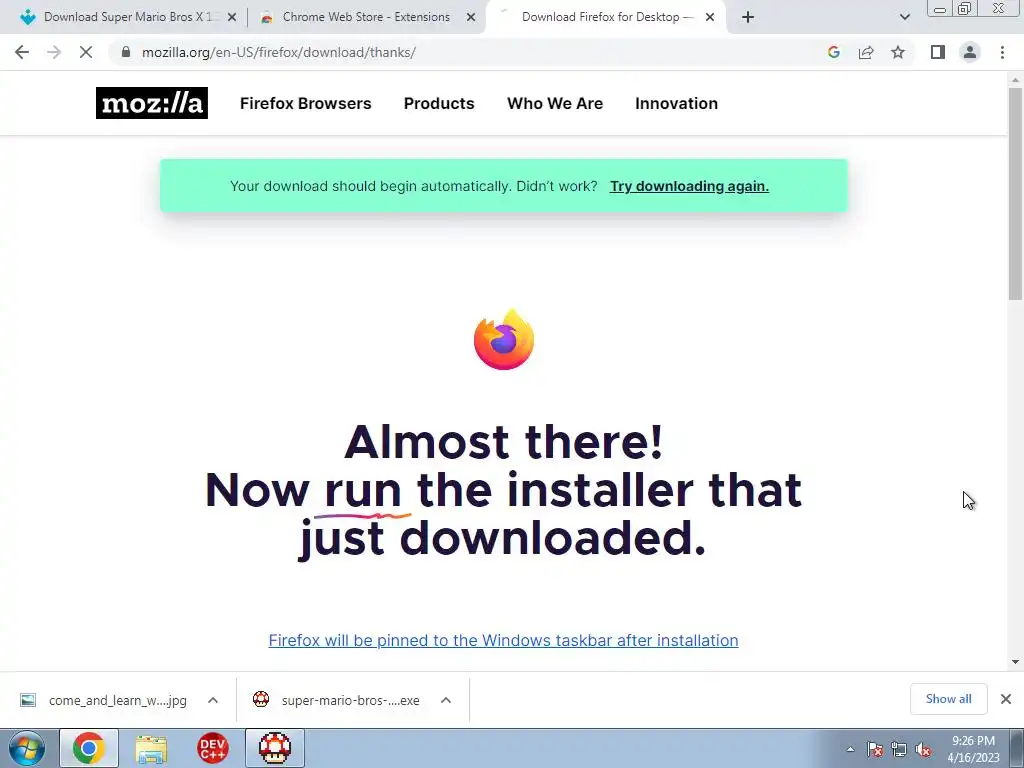The height and width of the screenshot is (768, 1024).
Task: Open the Windows Start menu
Action: pyautogui.click(x=27, y=748)
